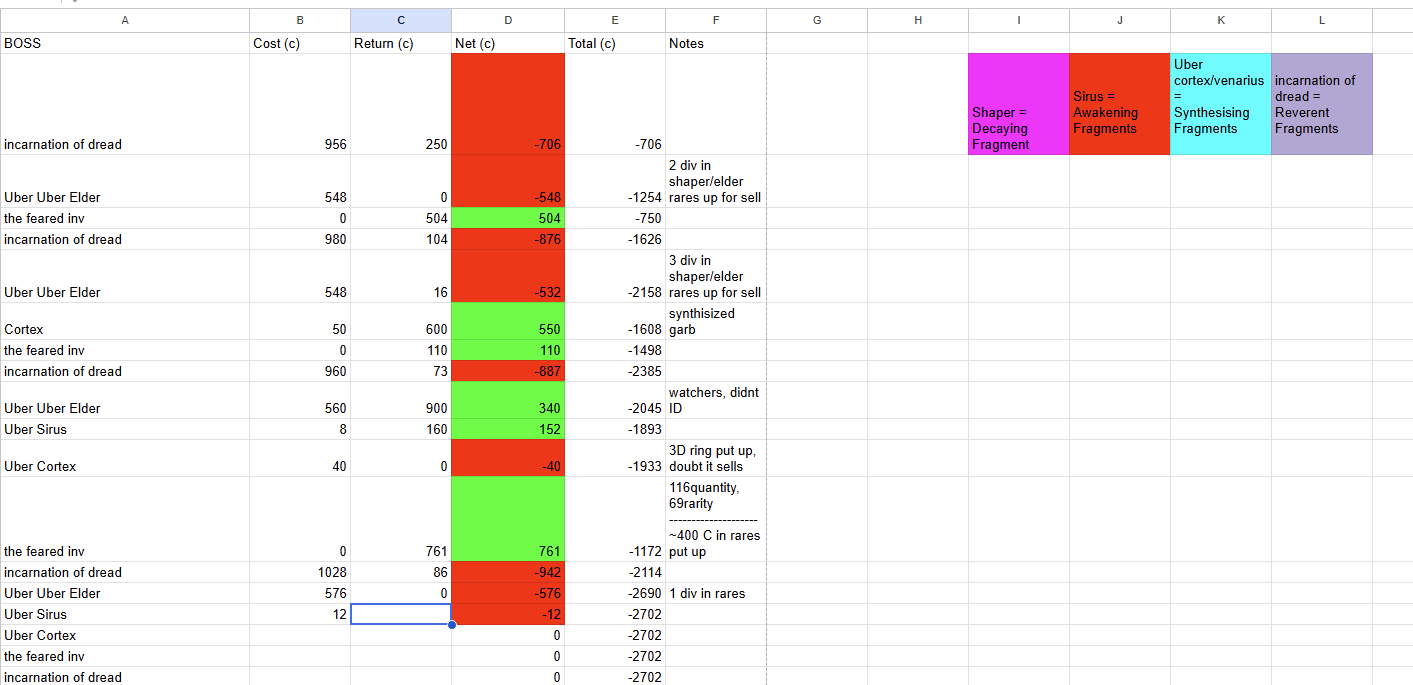Click net cell showing -12

[x=508, y=614]
